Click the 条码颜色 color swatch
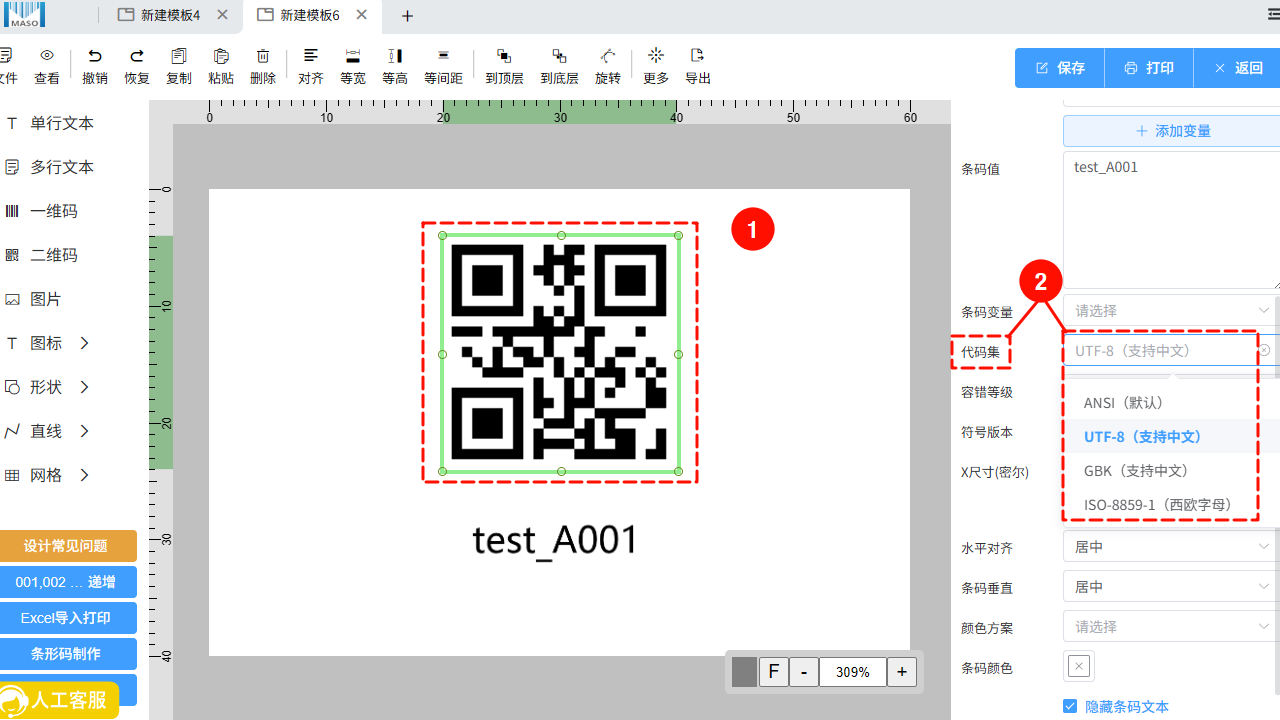This screenshot has width=1280, height=720. coord(1079,666)
